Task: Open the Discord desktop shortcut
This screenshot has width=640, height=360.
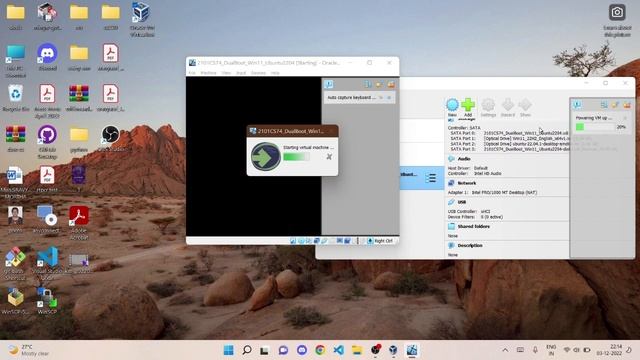Action: point(47,58)
